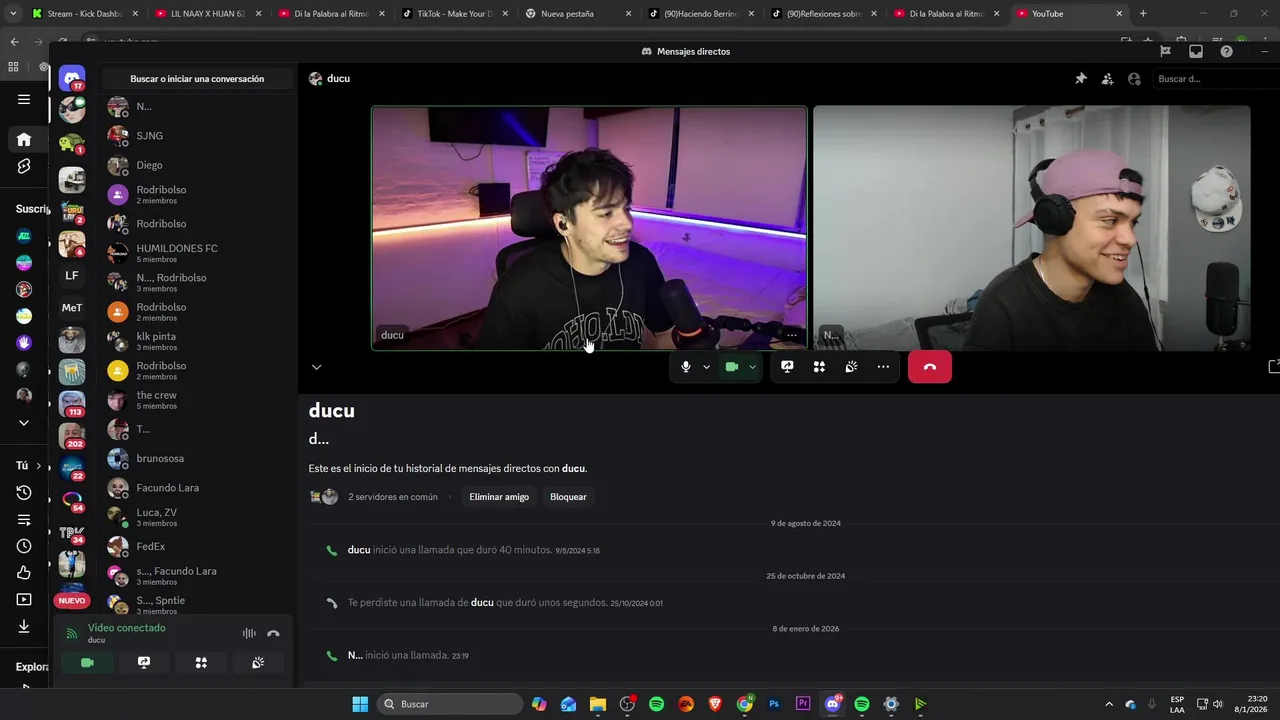Image resolution: width=1280 pixels, height=720 pixels.
Task: Click second participant video tile
Action: (x=1032, y=228)
